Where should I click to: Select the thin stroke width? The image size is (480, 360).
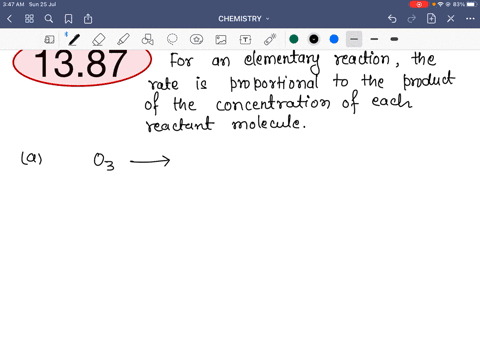coord(354,39)
